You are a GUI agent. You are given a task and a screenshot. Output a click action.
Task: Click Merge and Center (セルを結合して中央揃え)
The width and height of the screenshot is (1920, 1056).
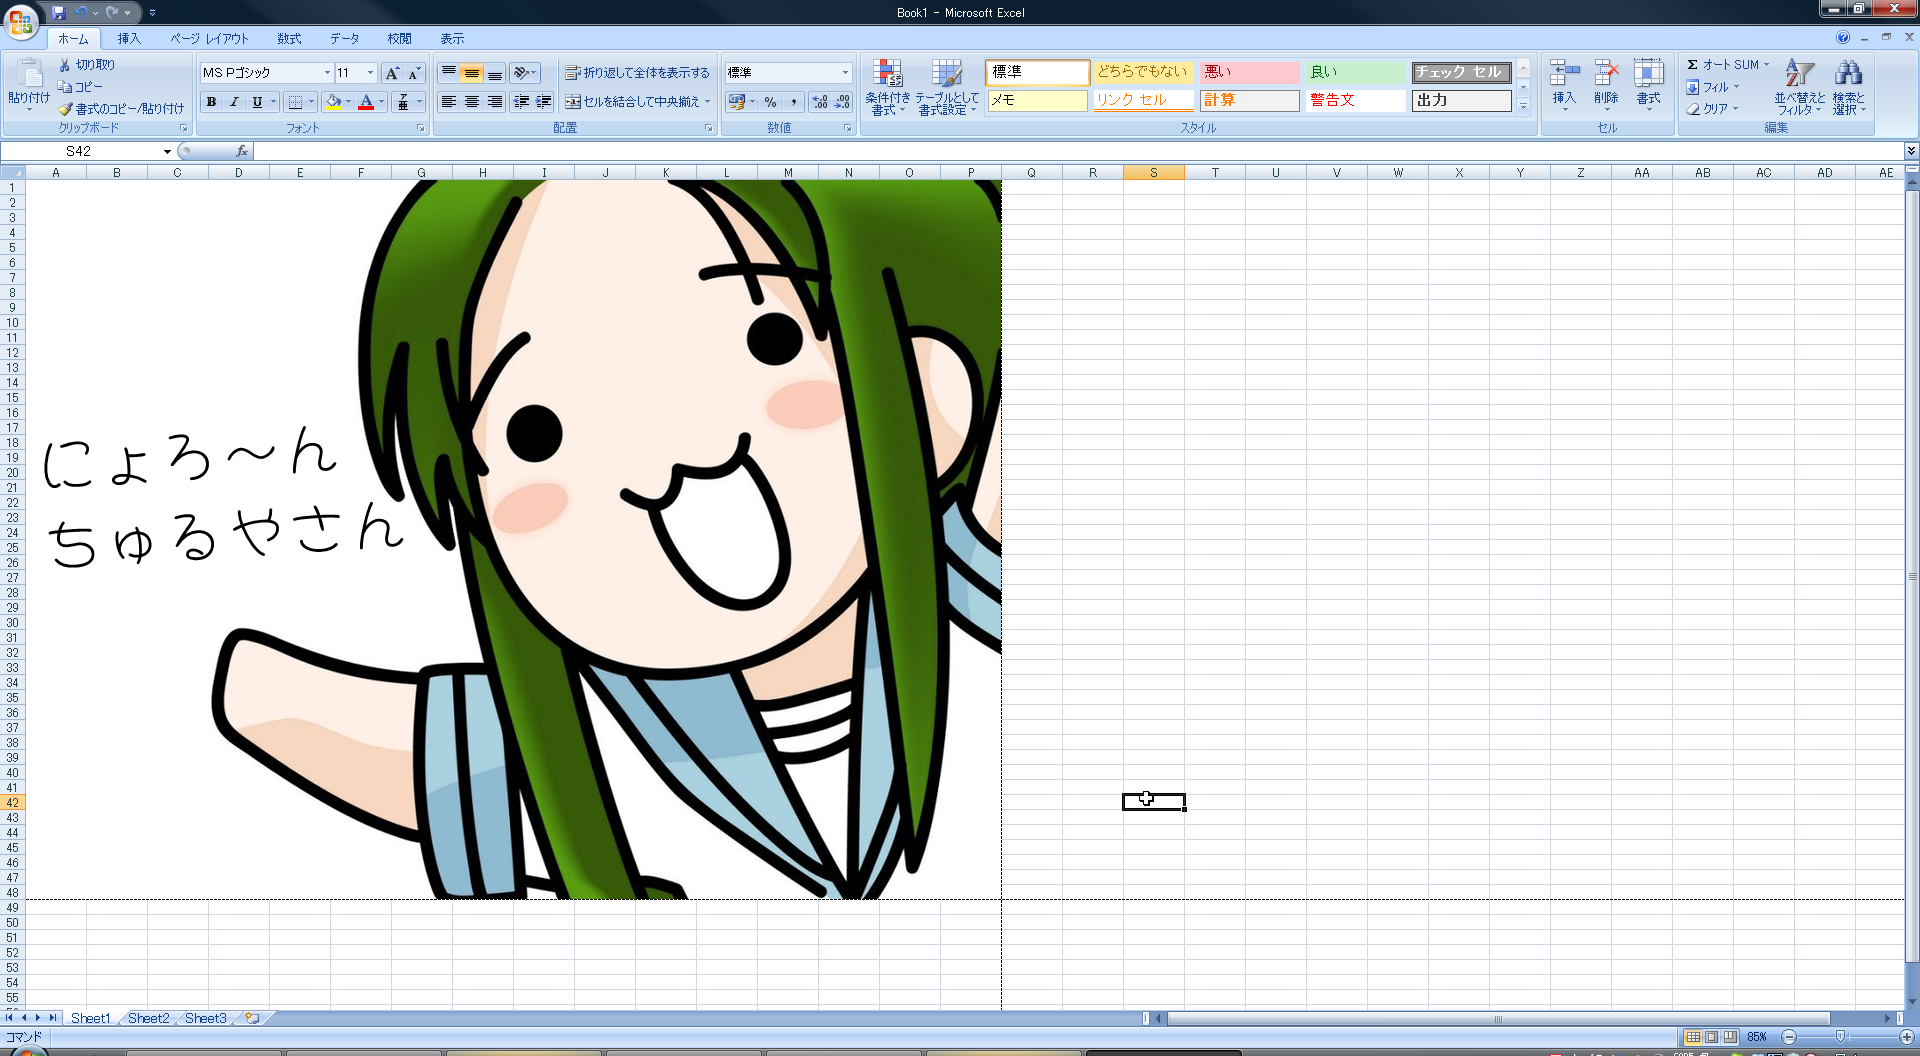click(x=632, y=102)
